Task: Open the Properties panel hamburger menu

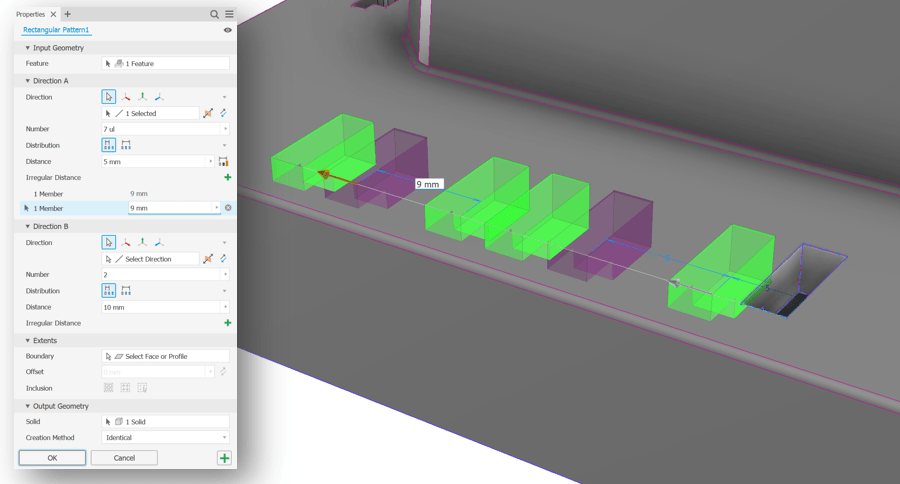Action: coord(229,14)
